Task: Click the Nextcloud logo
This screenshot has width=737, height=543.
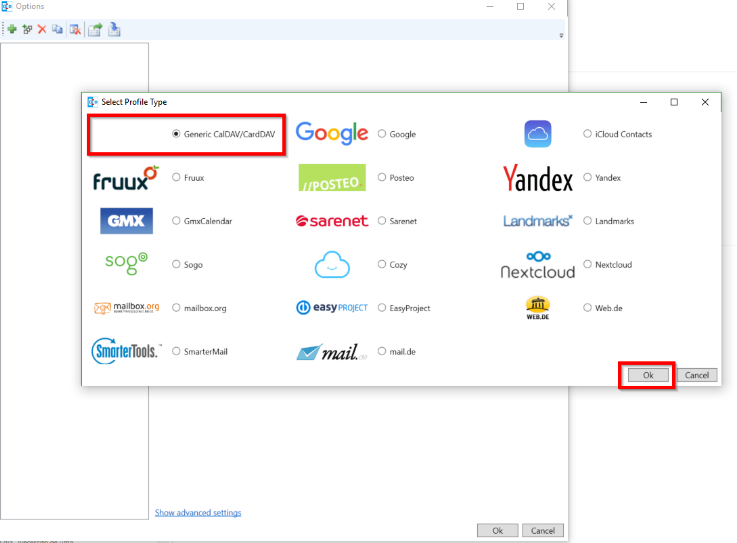Action: pyautogui.click(x=538, y=264)
